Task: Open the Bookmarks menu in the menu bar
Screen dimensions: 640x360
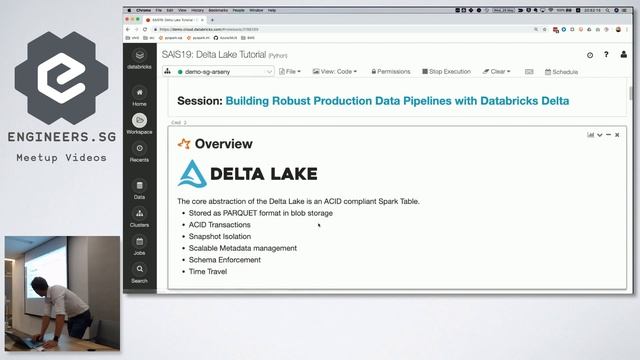Action: [218, 10]
